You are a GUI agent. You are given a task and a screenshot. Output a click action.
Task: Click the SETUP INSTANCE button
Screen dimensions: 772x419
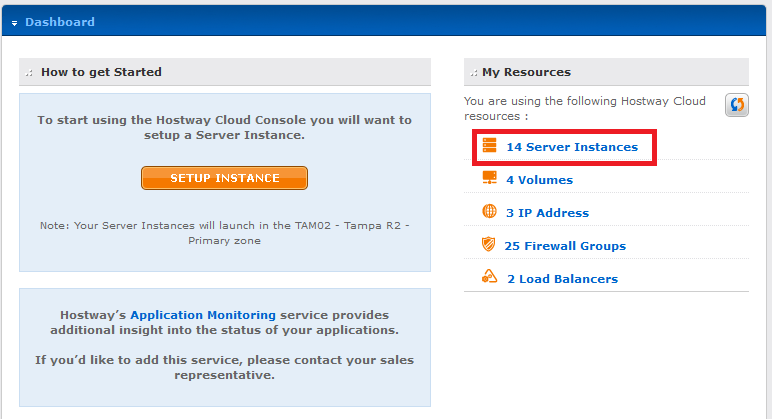tap(225, 178)
